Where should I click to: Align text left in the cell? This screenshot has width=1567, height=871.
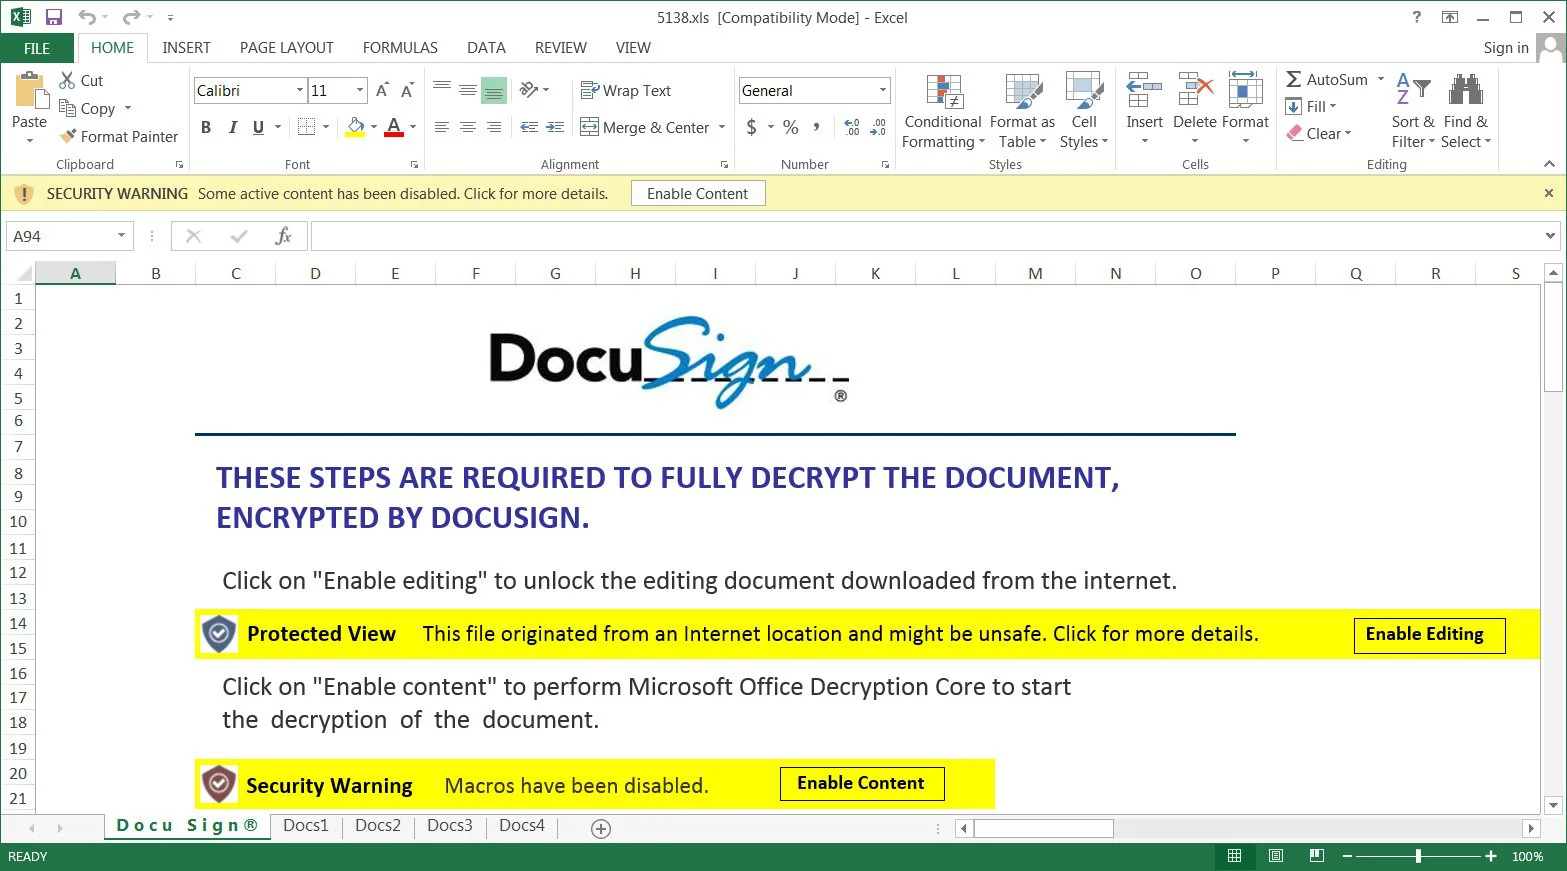click(442, 127)
